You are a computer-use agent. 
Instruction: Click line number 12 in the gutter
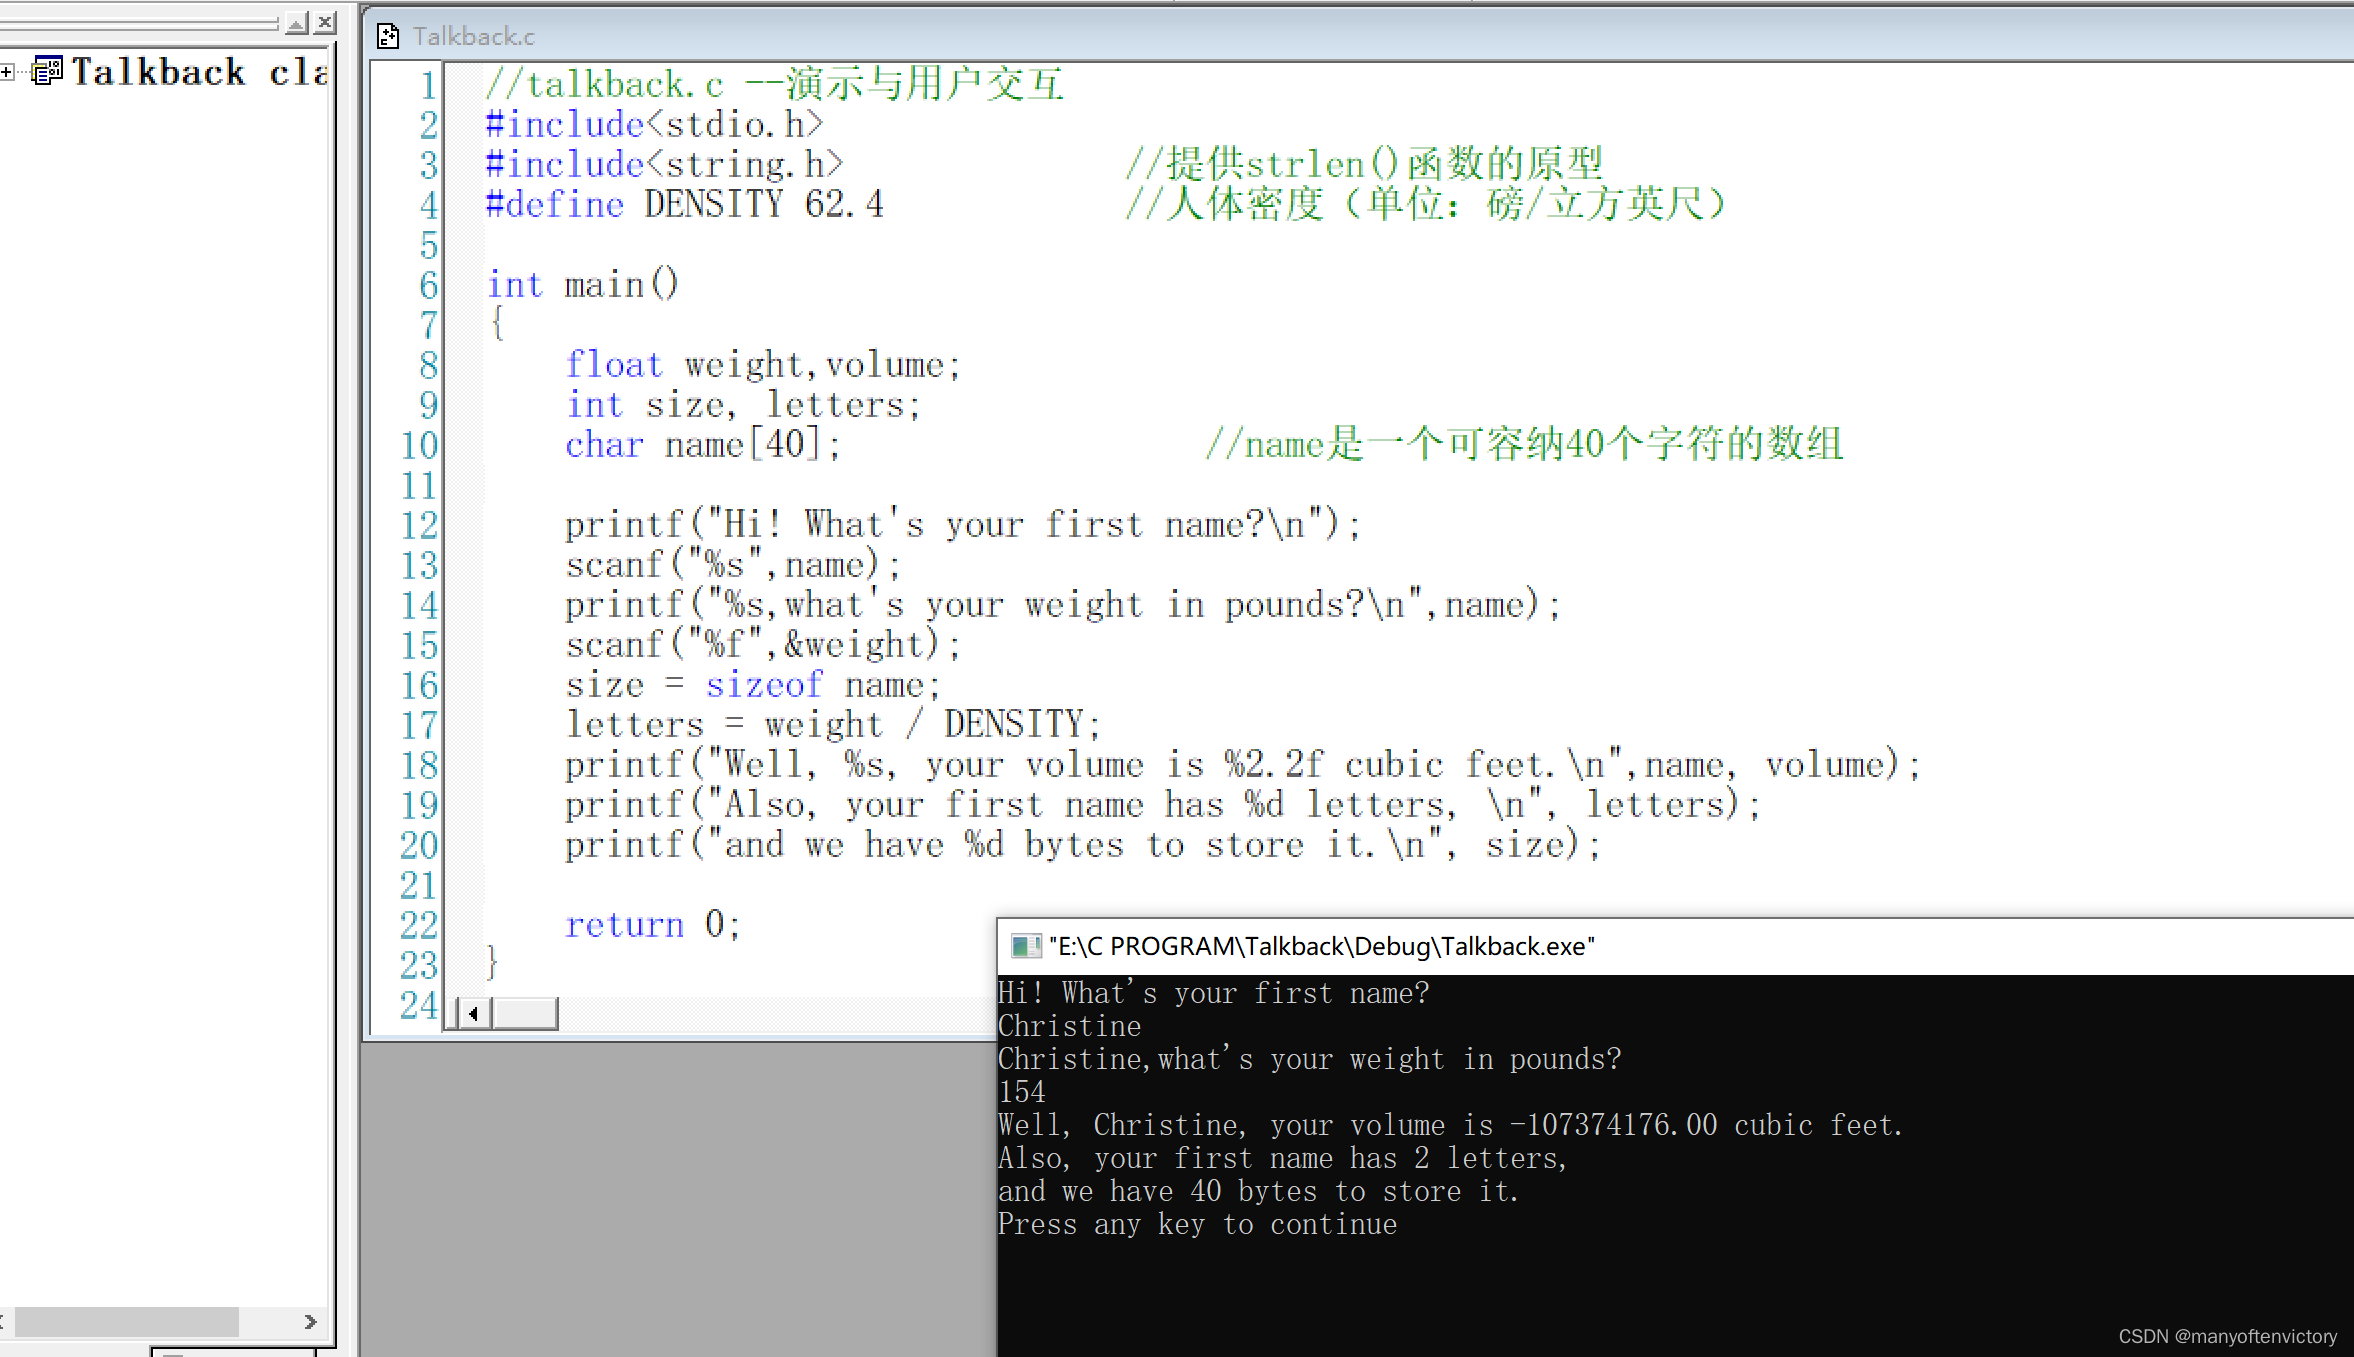point(419,525)
